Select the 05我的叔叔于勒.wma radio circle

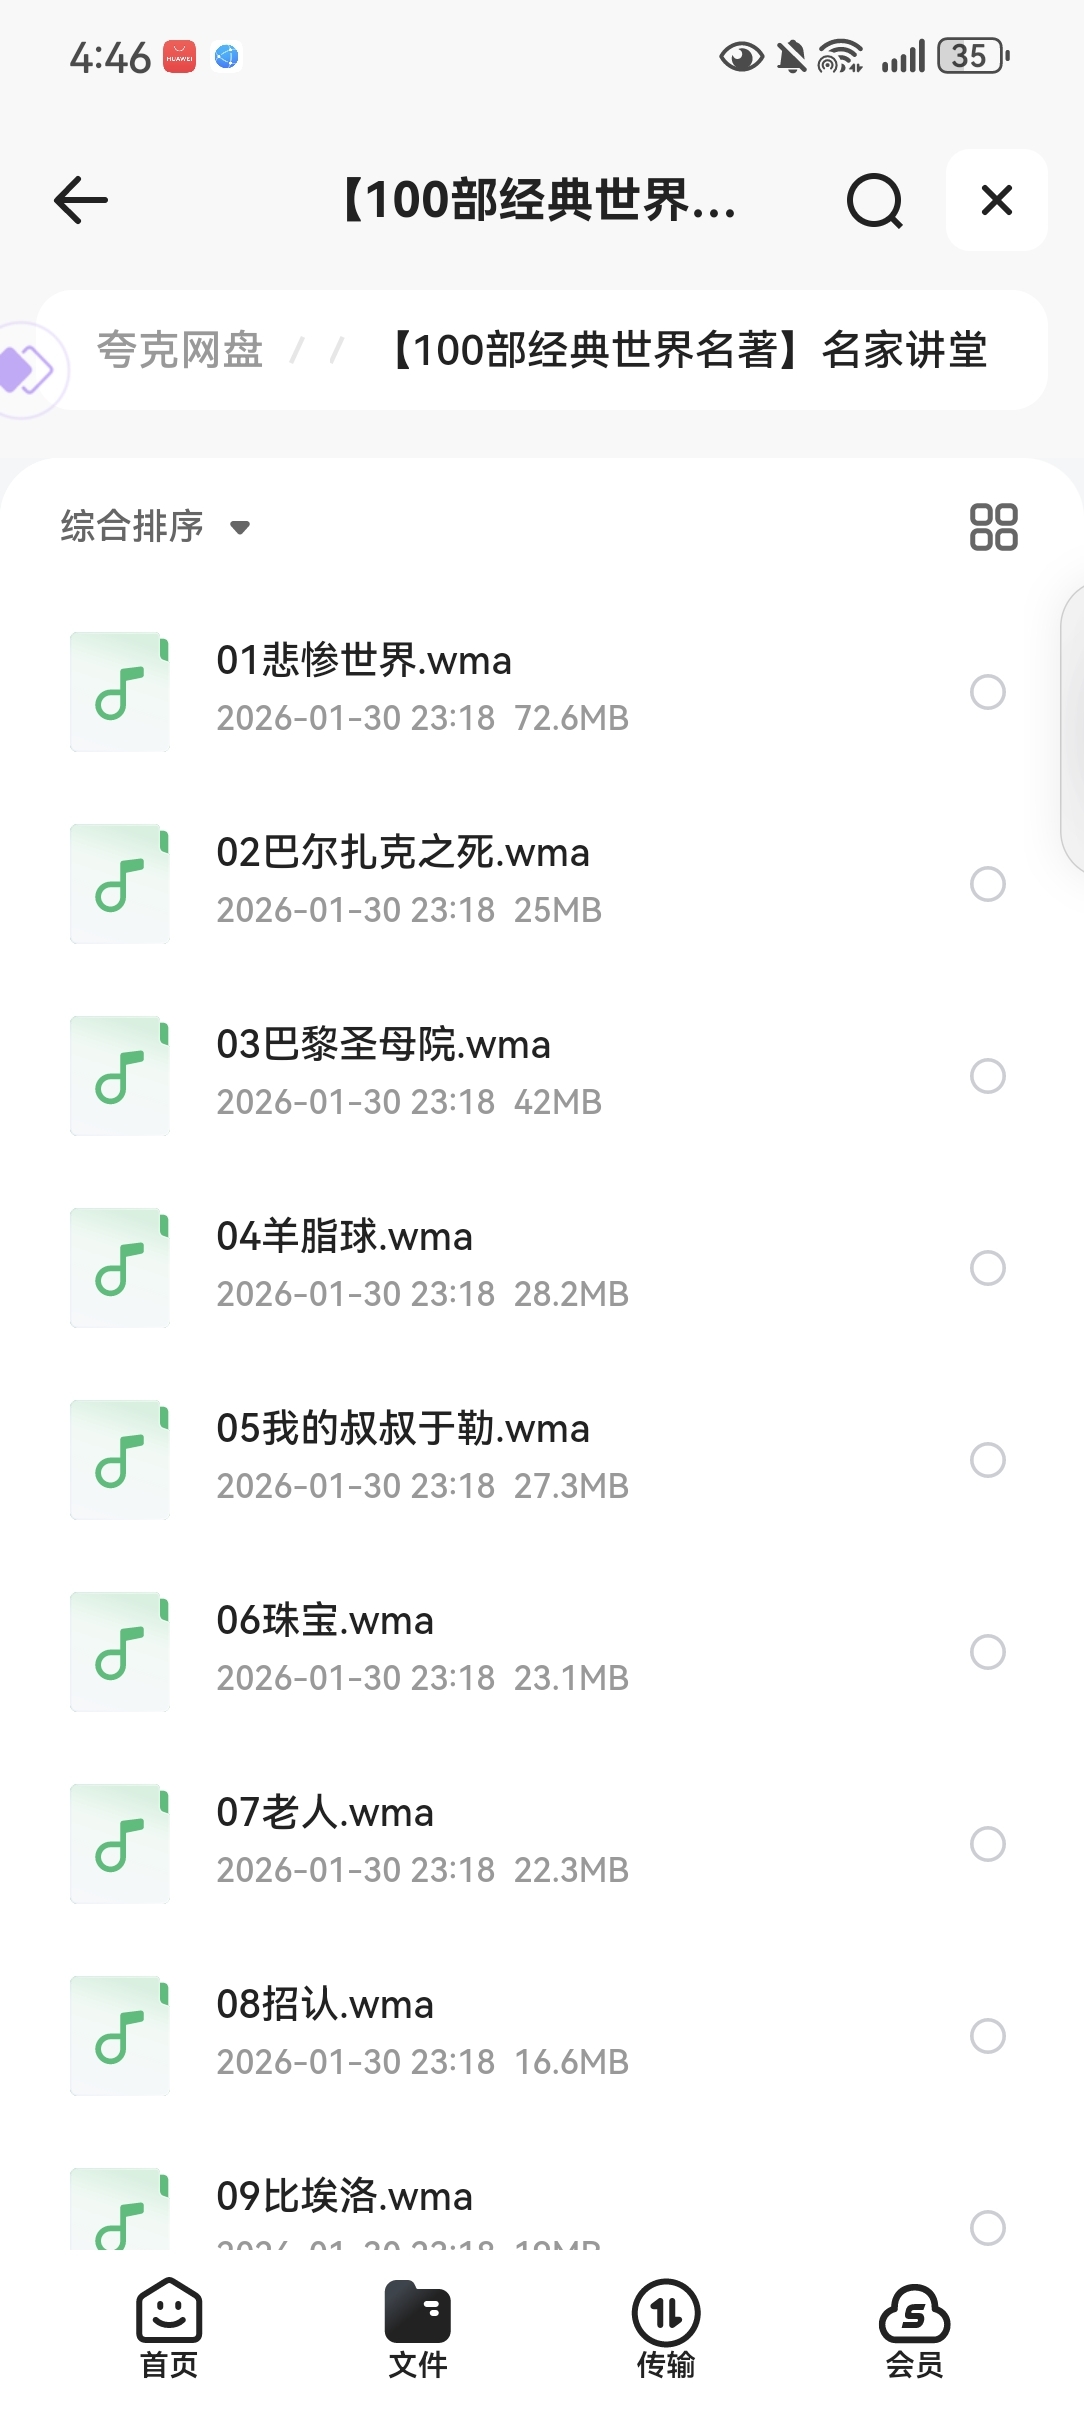[987, 1460]
